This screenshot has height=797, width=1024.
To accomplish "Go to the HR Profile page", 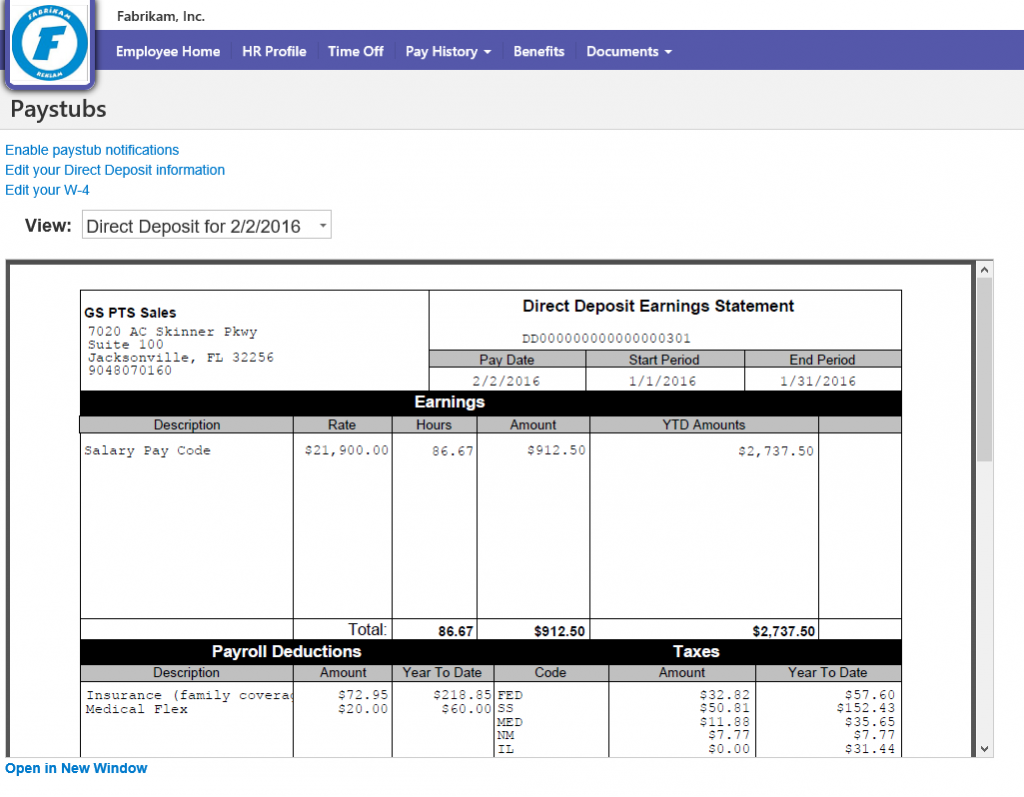I will pos(274,52).
